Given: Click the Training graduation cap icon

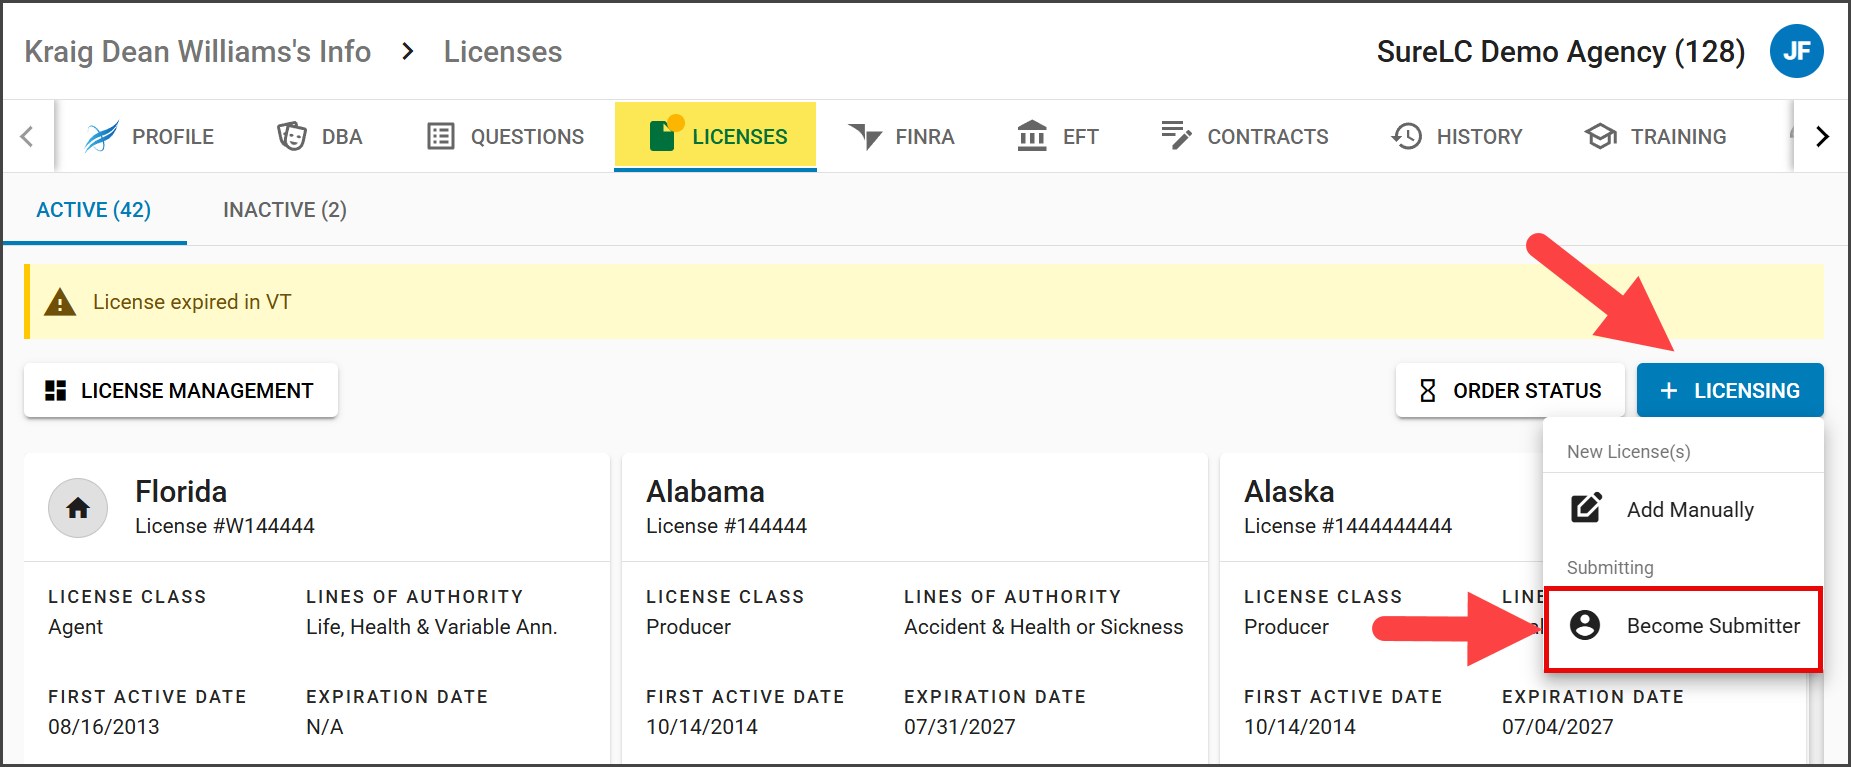Looking at the screenshot, I should pyautogui.click(x=1601, y=136).
